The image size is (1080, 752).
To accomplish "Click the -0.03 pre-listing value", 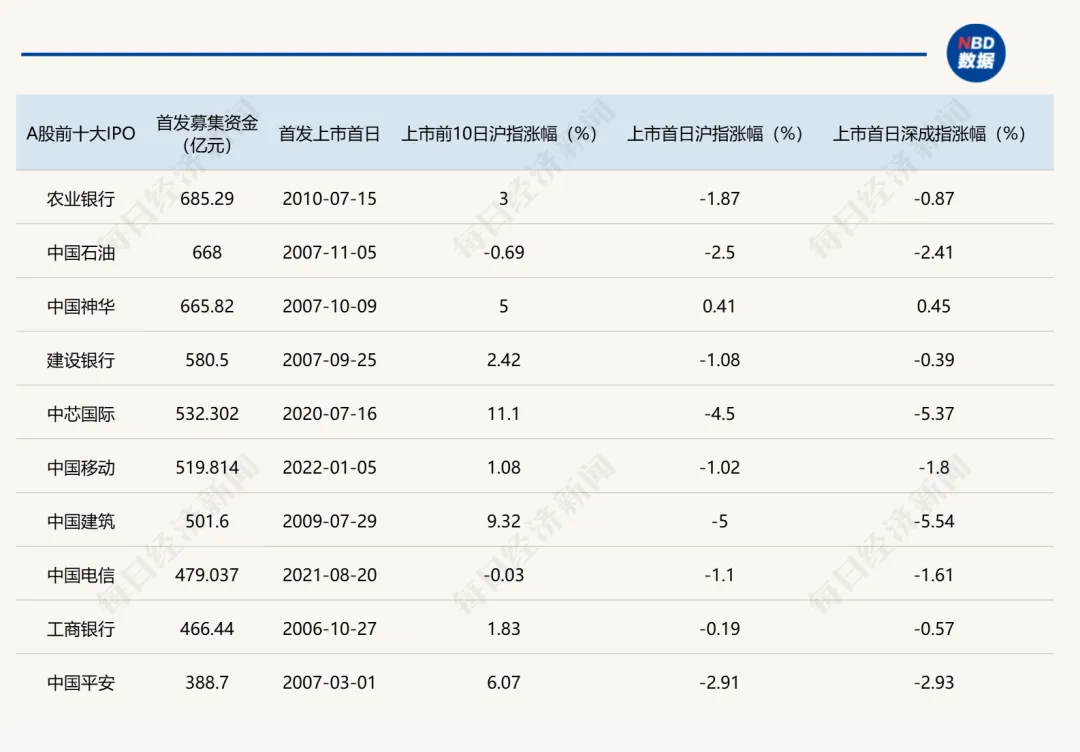I will (x=503, y=575).
